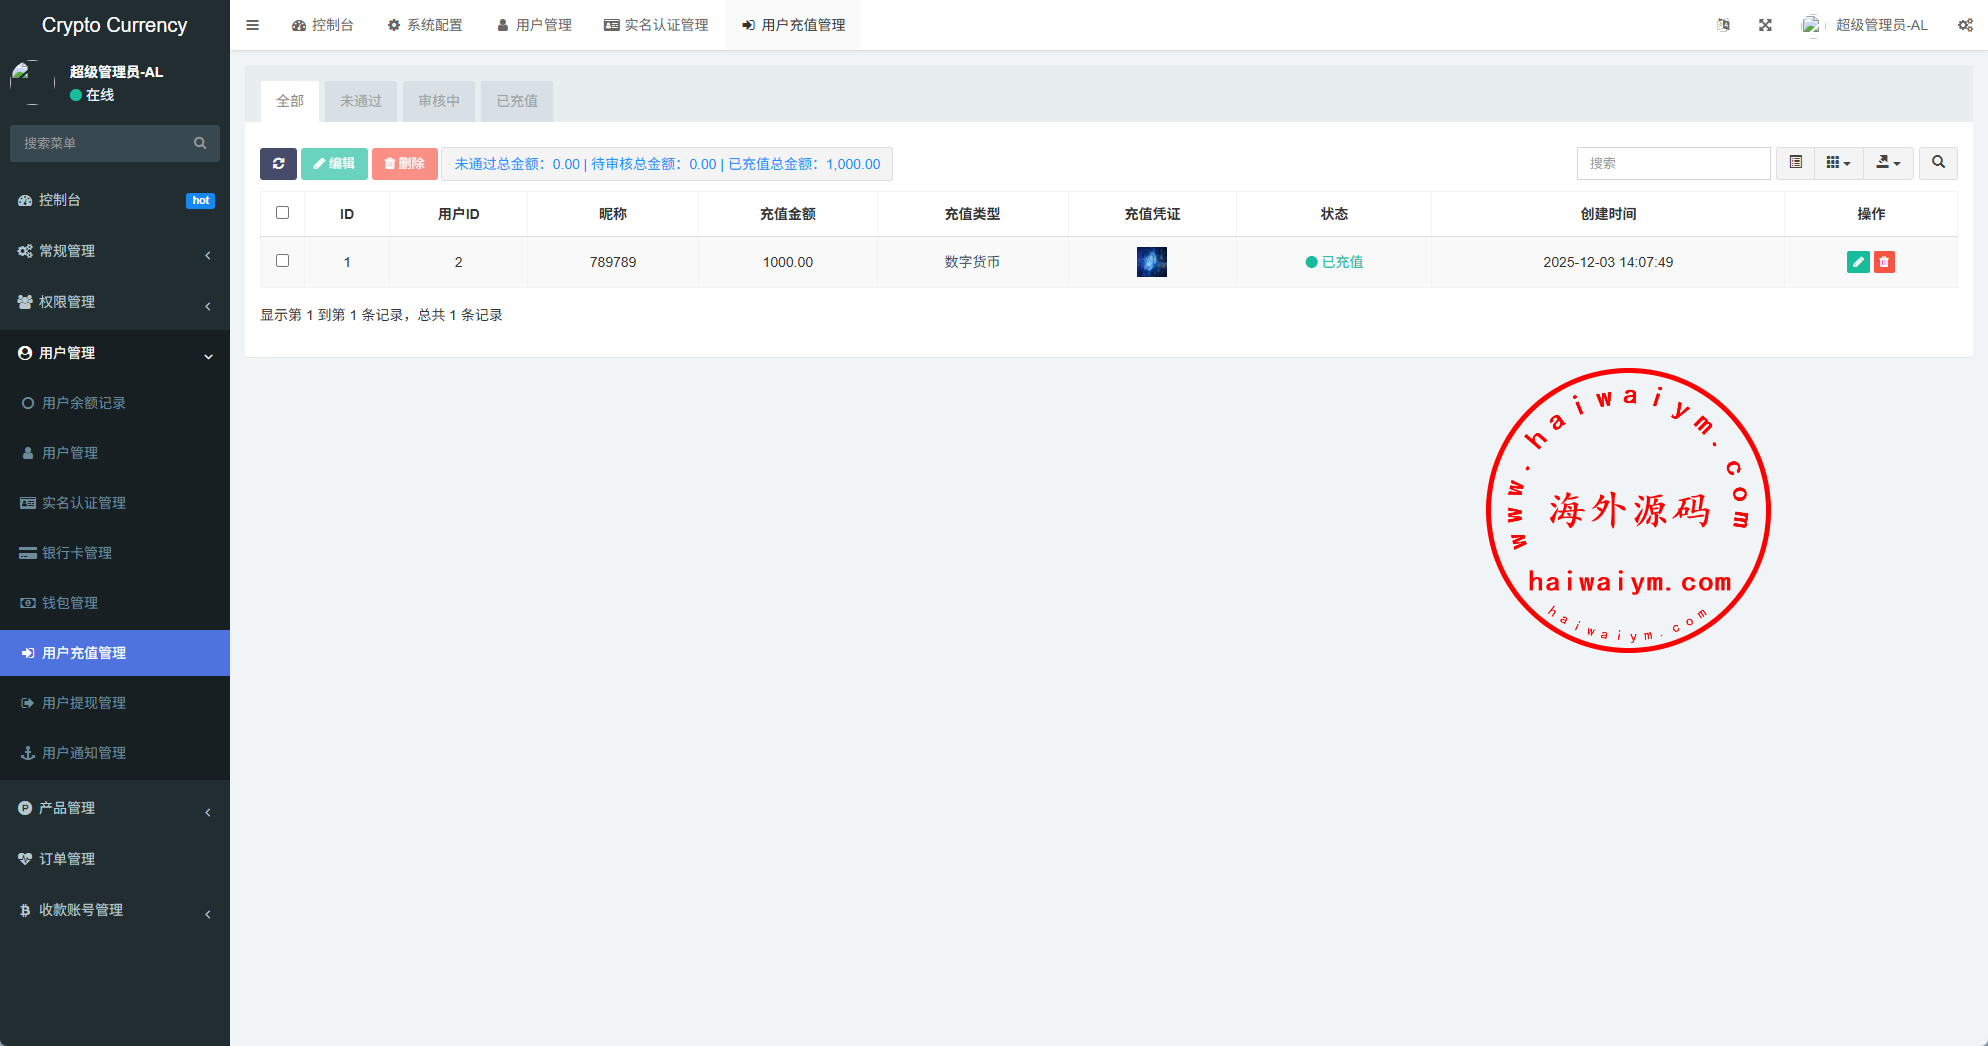Click the refresh icon button in toolbar
This screenshot has width=1988, height=1046.
pyautogui.click(x=278, y=164)
